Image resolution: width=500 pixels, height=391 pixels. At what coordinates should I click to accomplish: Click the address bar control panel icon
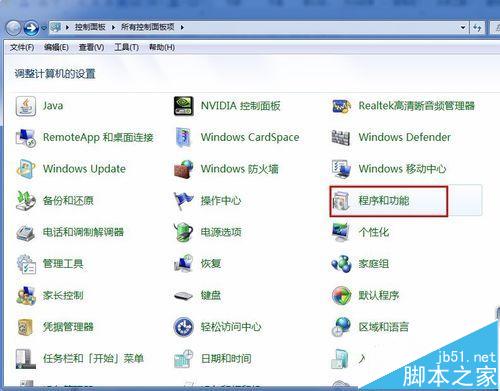56,27
